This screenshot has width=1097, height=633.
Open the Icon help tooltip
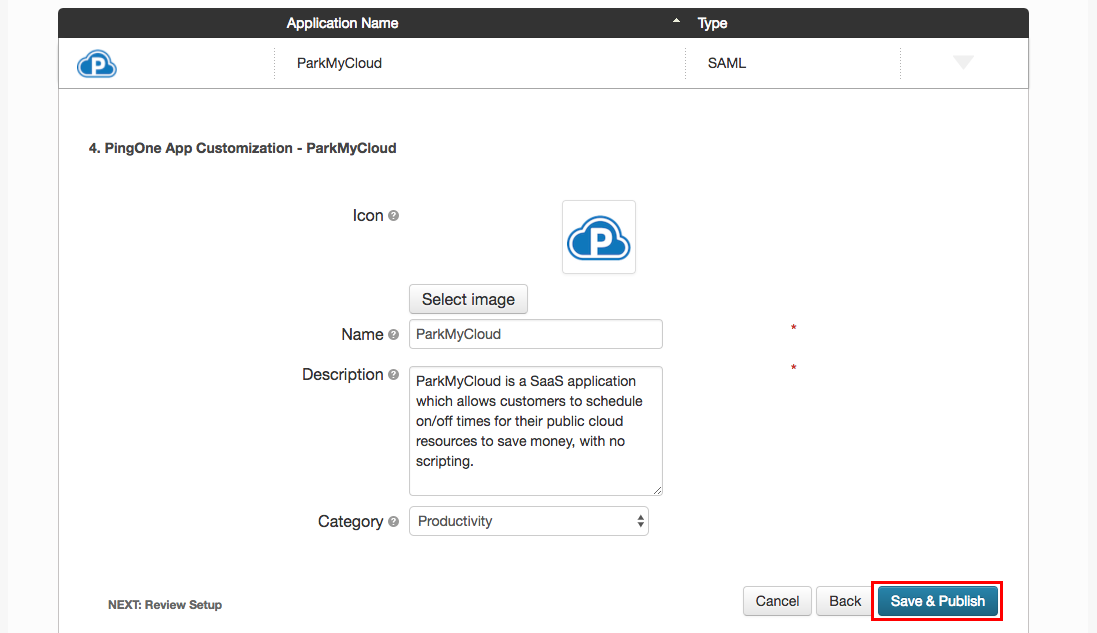394,215
